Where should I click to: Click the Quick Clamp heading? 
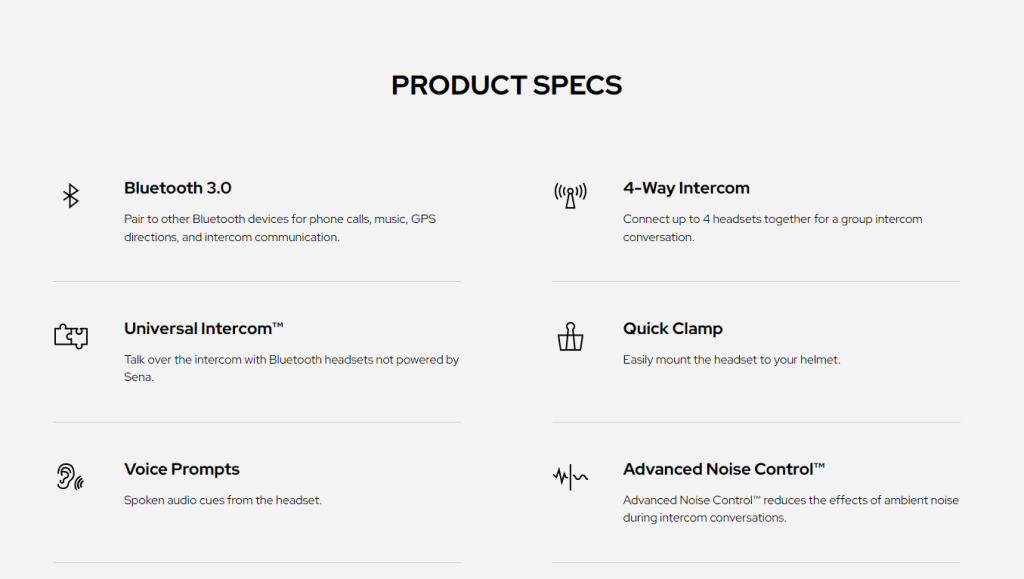coord(672,329)
